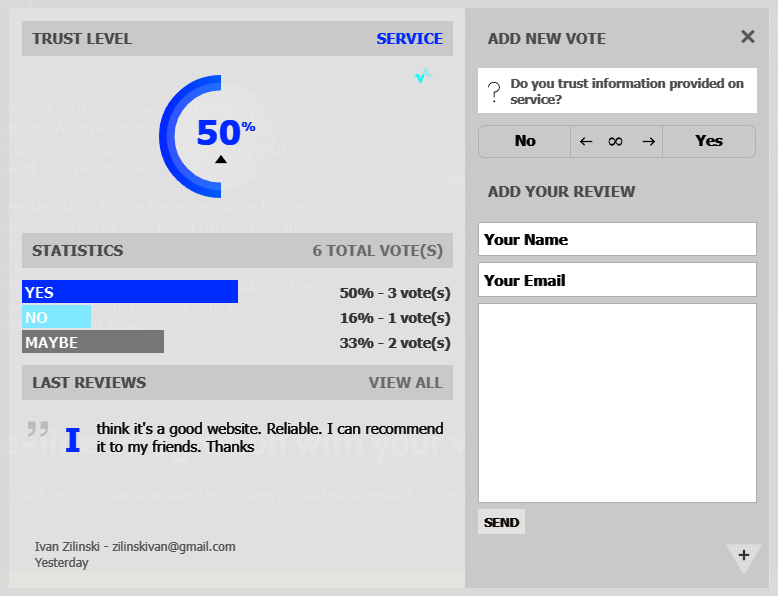This screenshot has width=778, height=596.
Task: Close the Add New Vote panel
Action: pyautogui.click(x=748, y=37)
